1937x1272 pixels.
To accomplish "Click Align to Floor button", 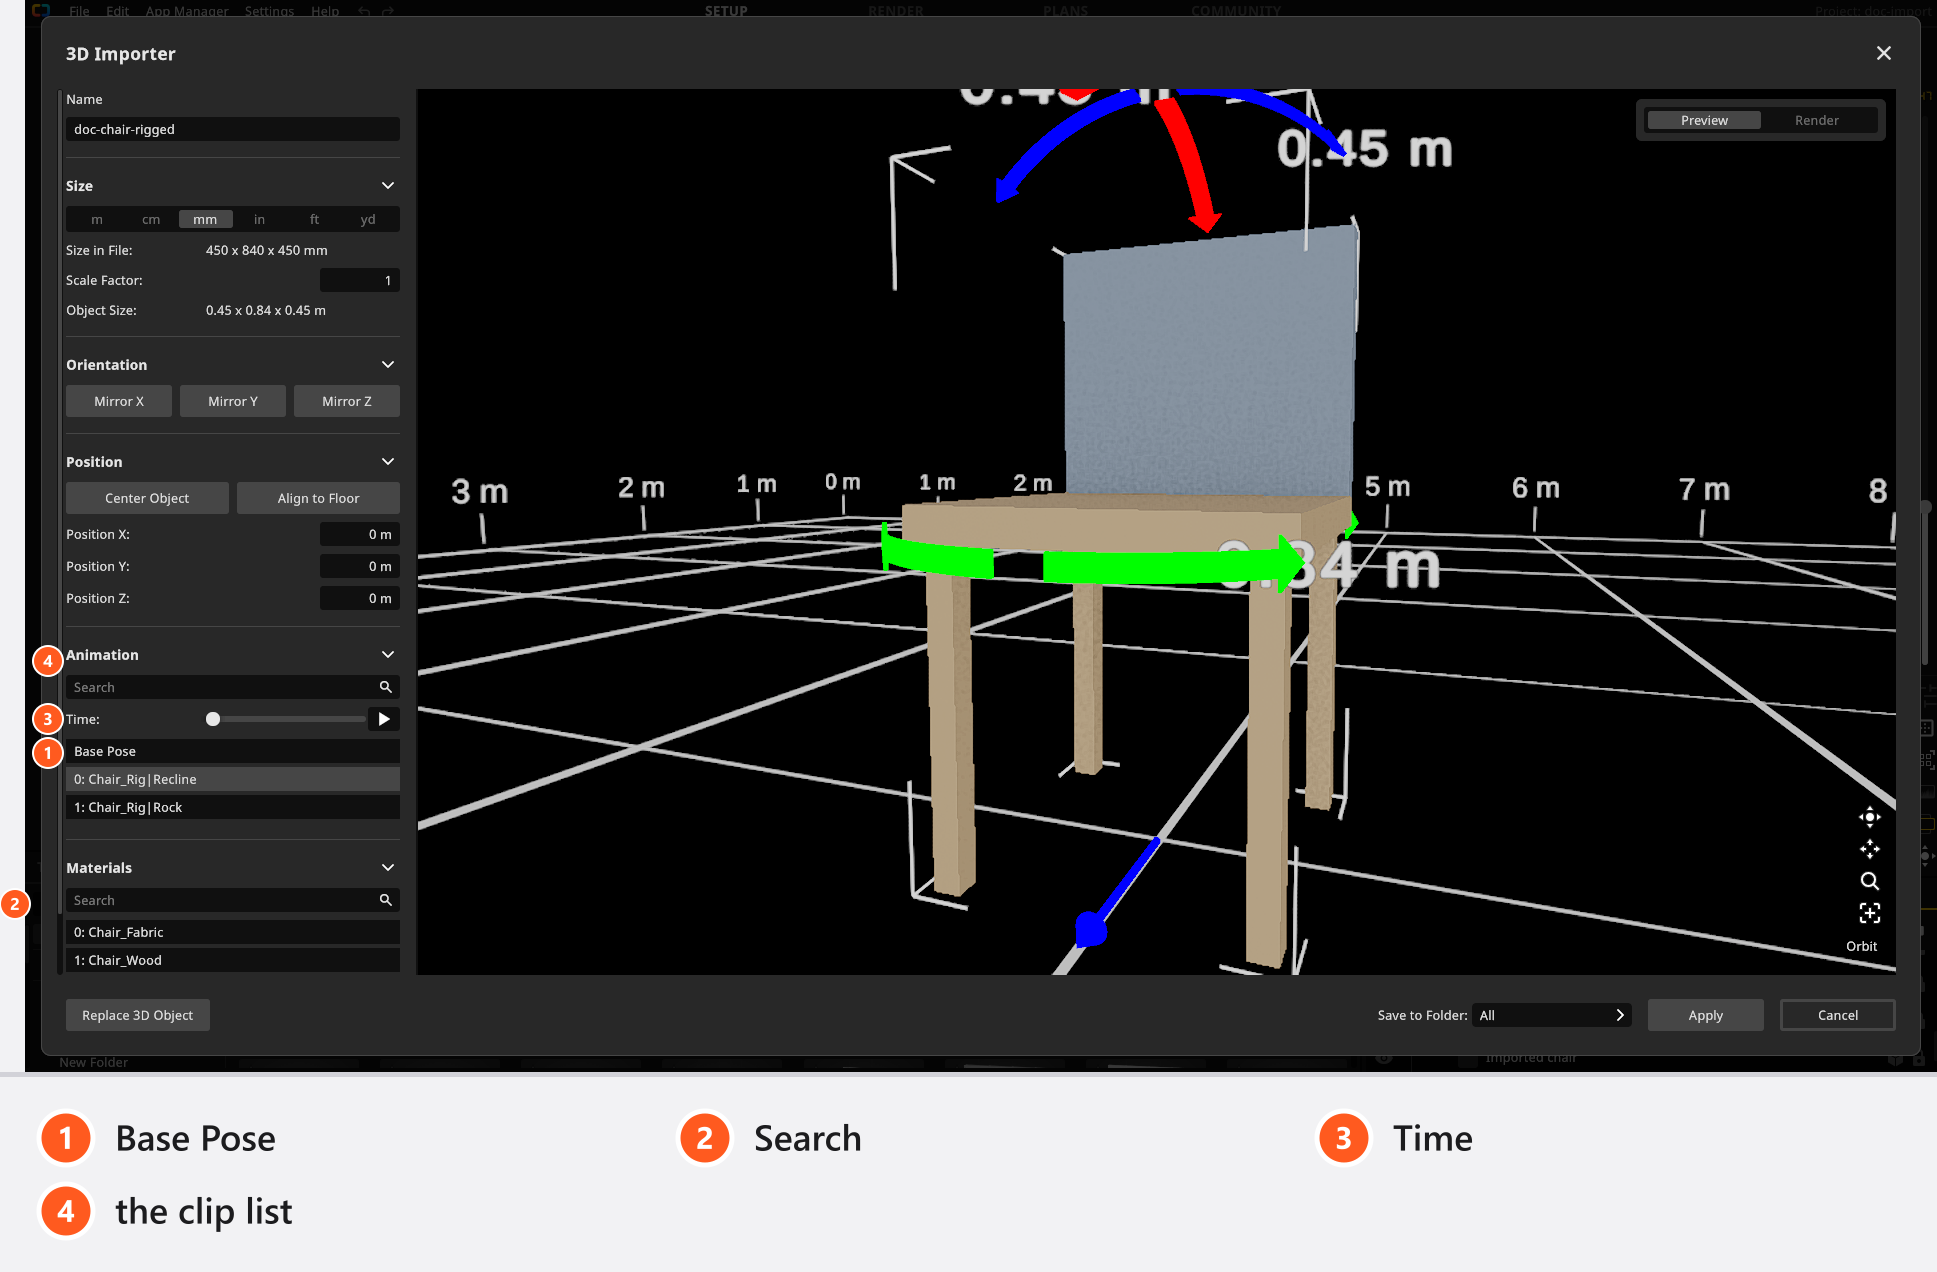I will click(x=318, y=498).
